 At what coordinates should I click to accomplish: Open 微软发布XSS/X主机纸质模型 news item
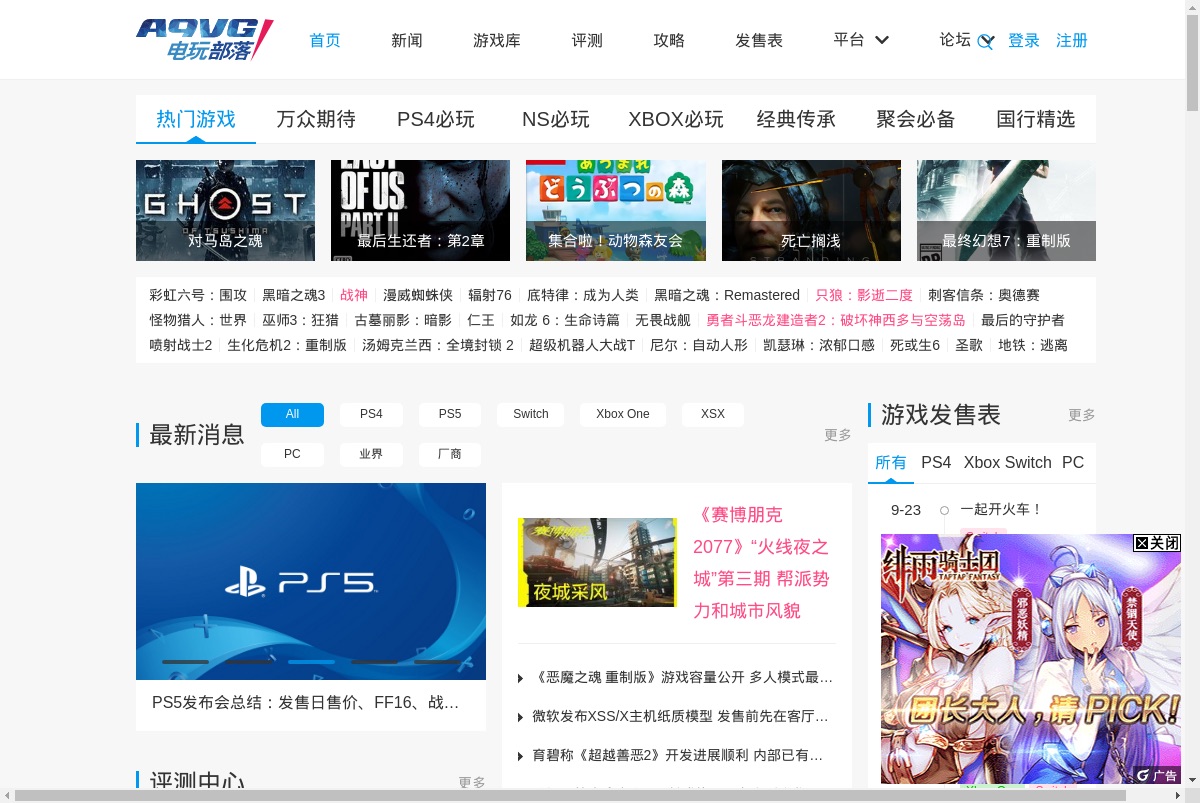click(681, 716)
